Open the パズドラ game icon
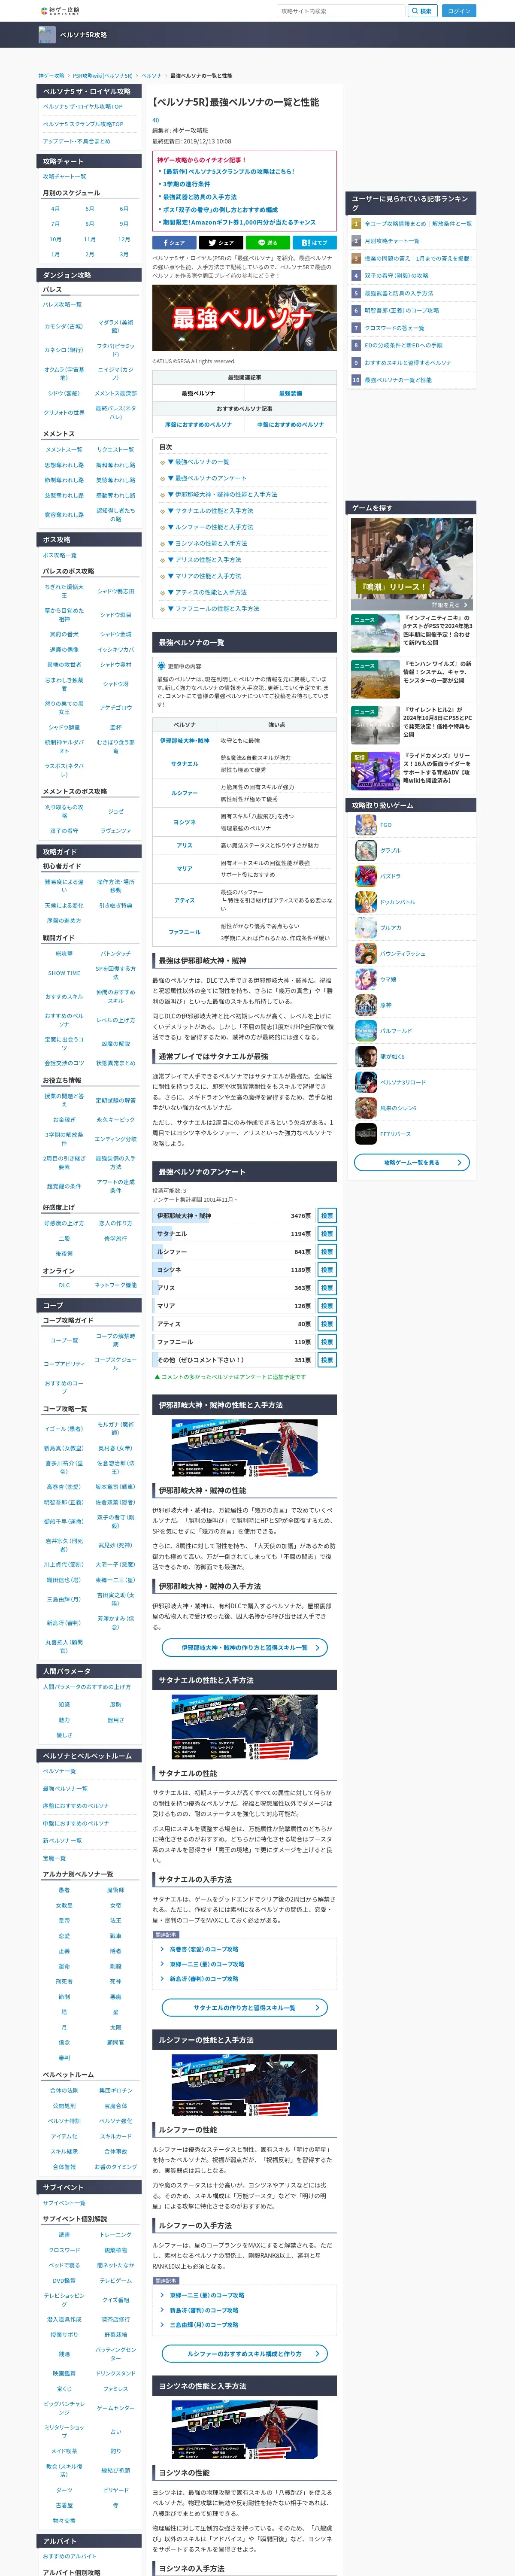 click(x=366, y=876)
